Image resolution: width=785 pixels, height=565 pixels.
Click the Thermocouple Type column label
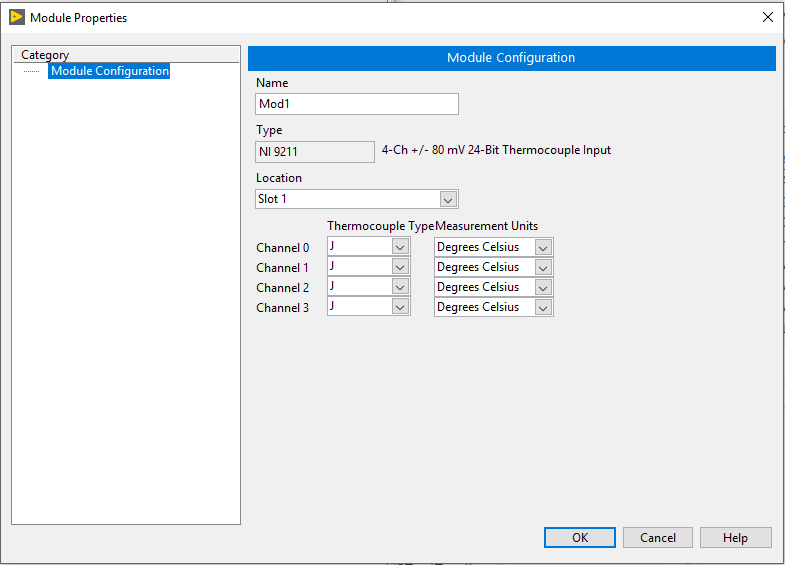tap(380, 226)
